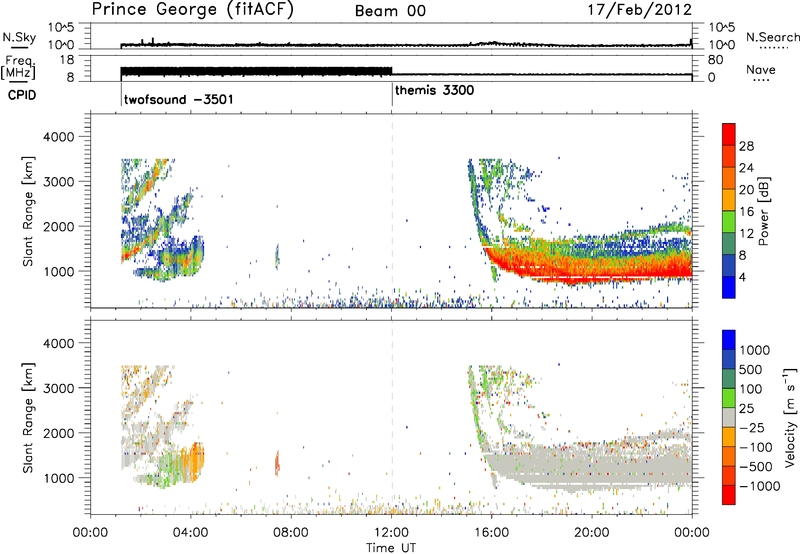Select the '-500' velocity colorbar tick
This screenshot has width=800, height=554.
(757, 467)
